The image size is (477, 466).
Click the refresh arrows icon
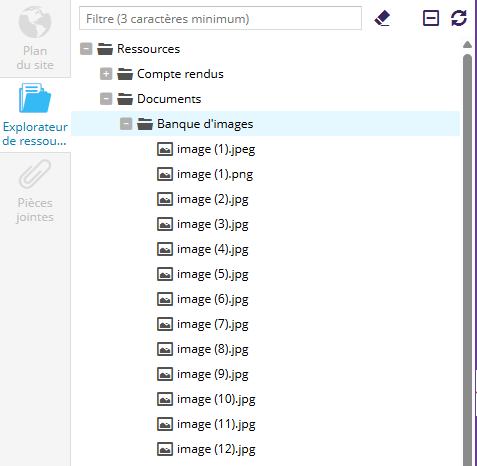459,18
